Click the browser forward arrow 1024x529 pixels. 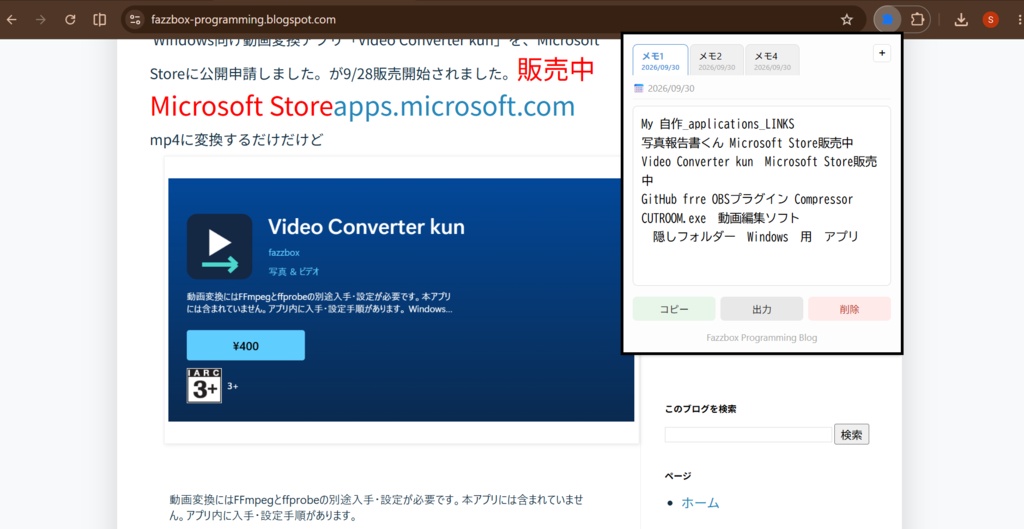41,20
